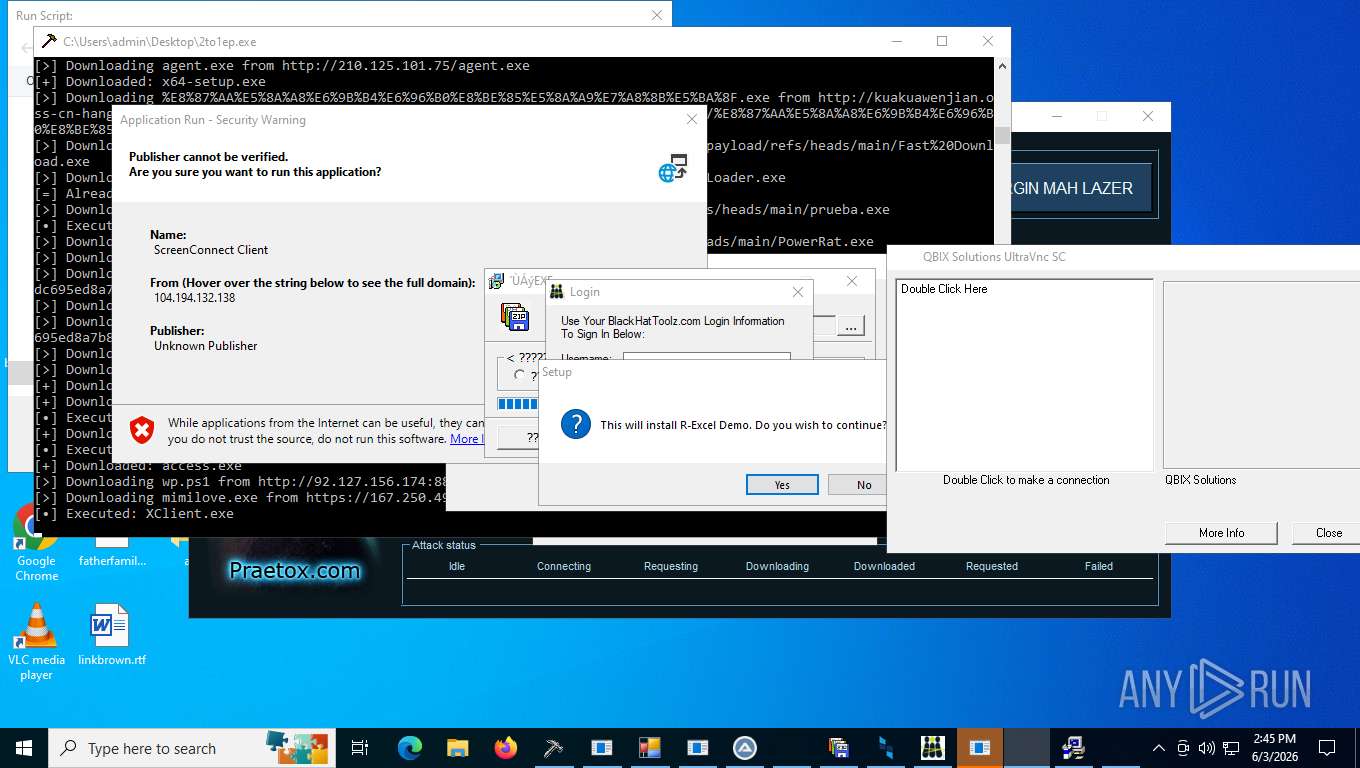The height and width of the screenshot is (768, 1360).
Task: Close the Application Run Security Warning dialog
Action: coord(692,119)
